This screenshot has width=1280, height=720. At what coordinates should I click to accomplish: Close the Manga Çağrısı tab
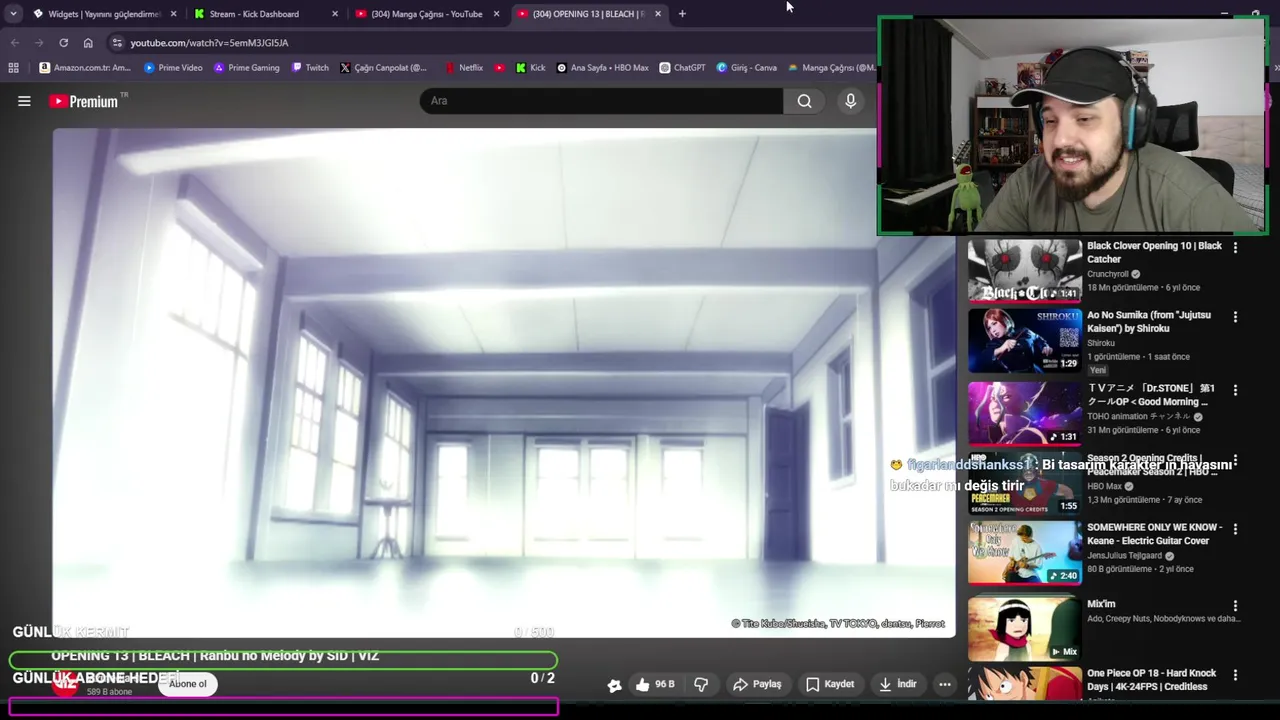click(x=496, y=14)
